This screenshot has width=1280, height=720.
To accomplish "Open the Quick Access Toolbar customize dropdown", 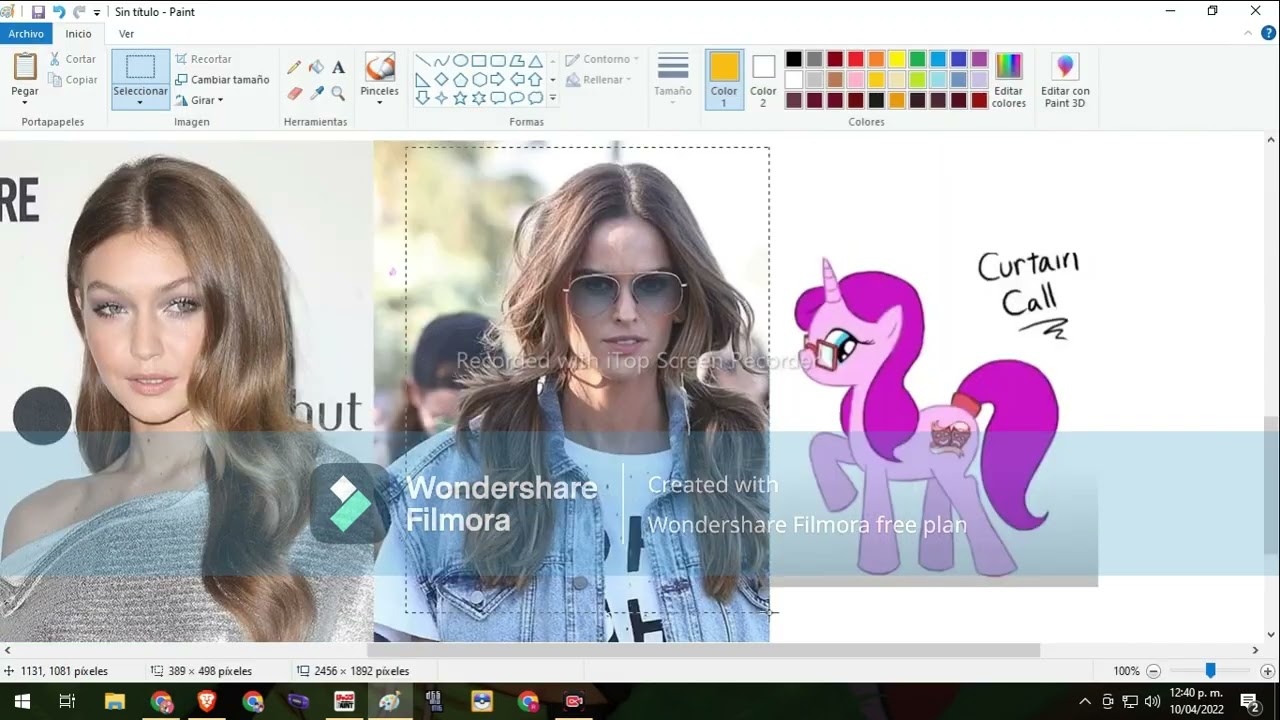I will click(x=97, y=13).
